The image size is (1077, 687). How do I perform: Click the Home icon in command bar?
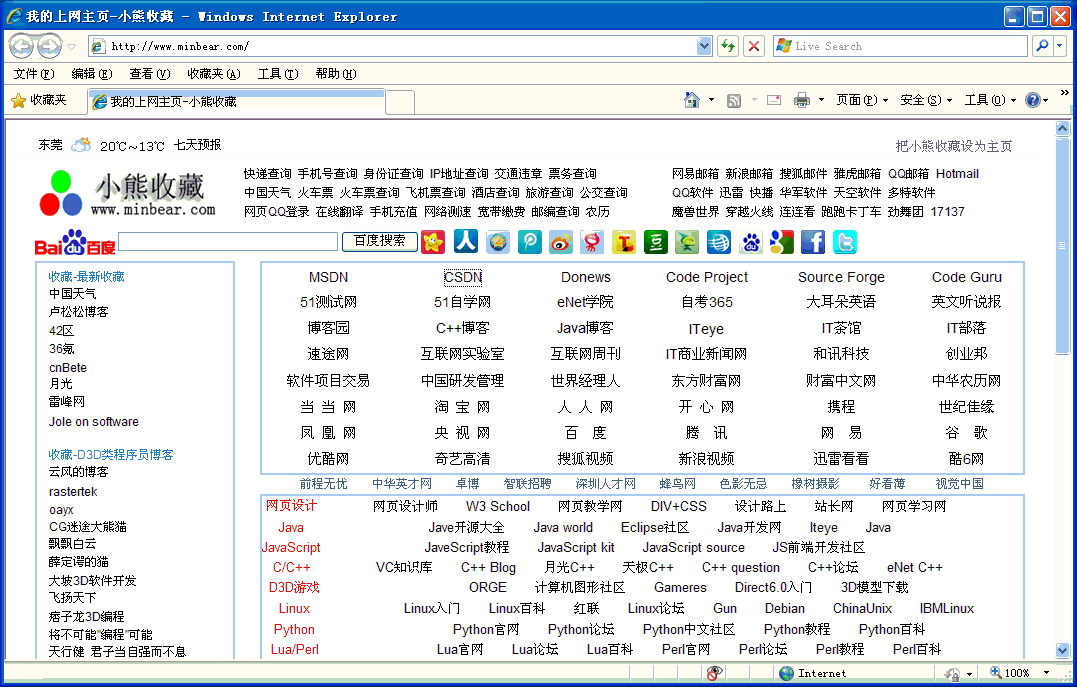[691, 100]
